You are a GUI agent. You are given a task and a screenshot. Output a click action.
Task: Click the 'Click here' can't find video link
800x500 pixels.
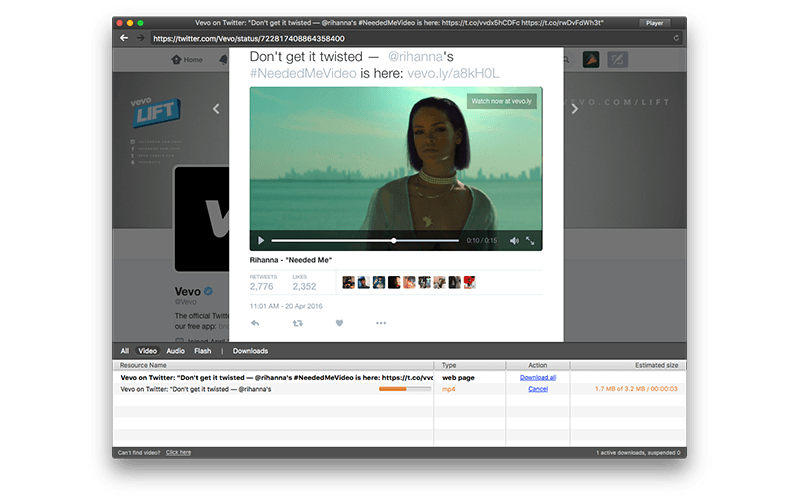coord(179,453)
